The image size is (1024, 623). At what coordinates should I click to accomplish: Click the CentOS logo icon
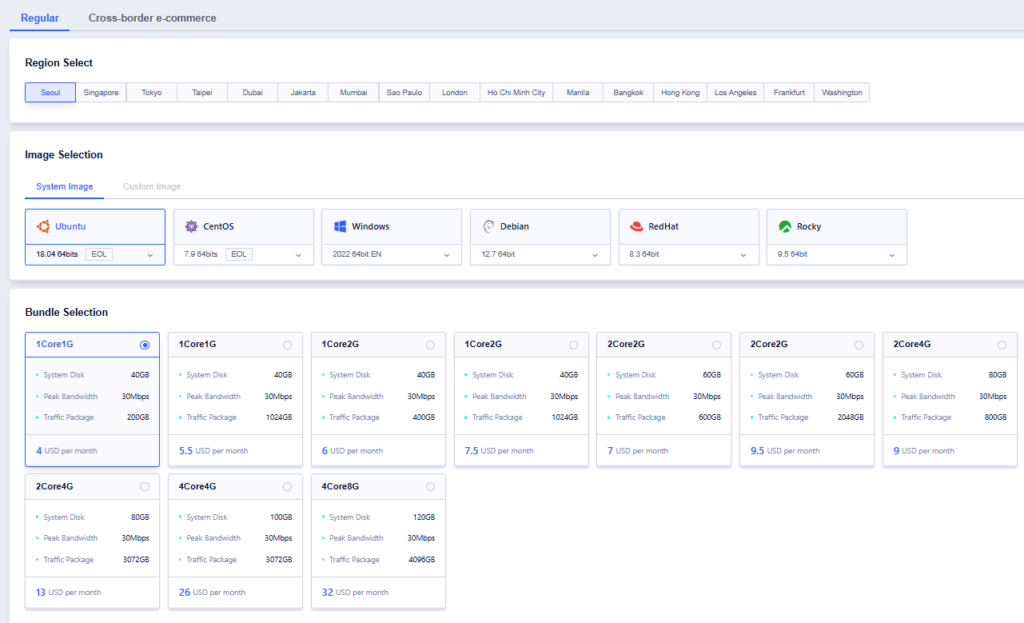[x=191, y=226]
